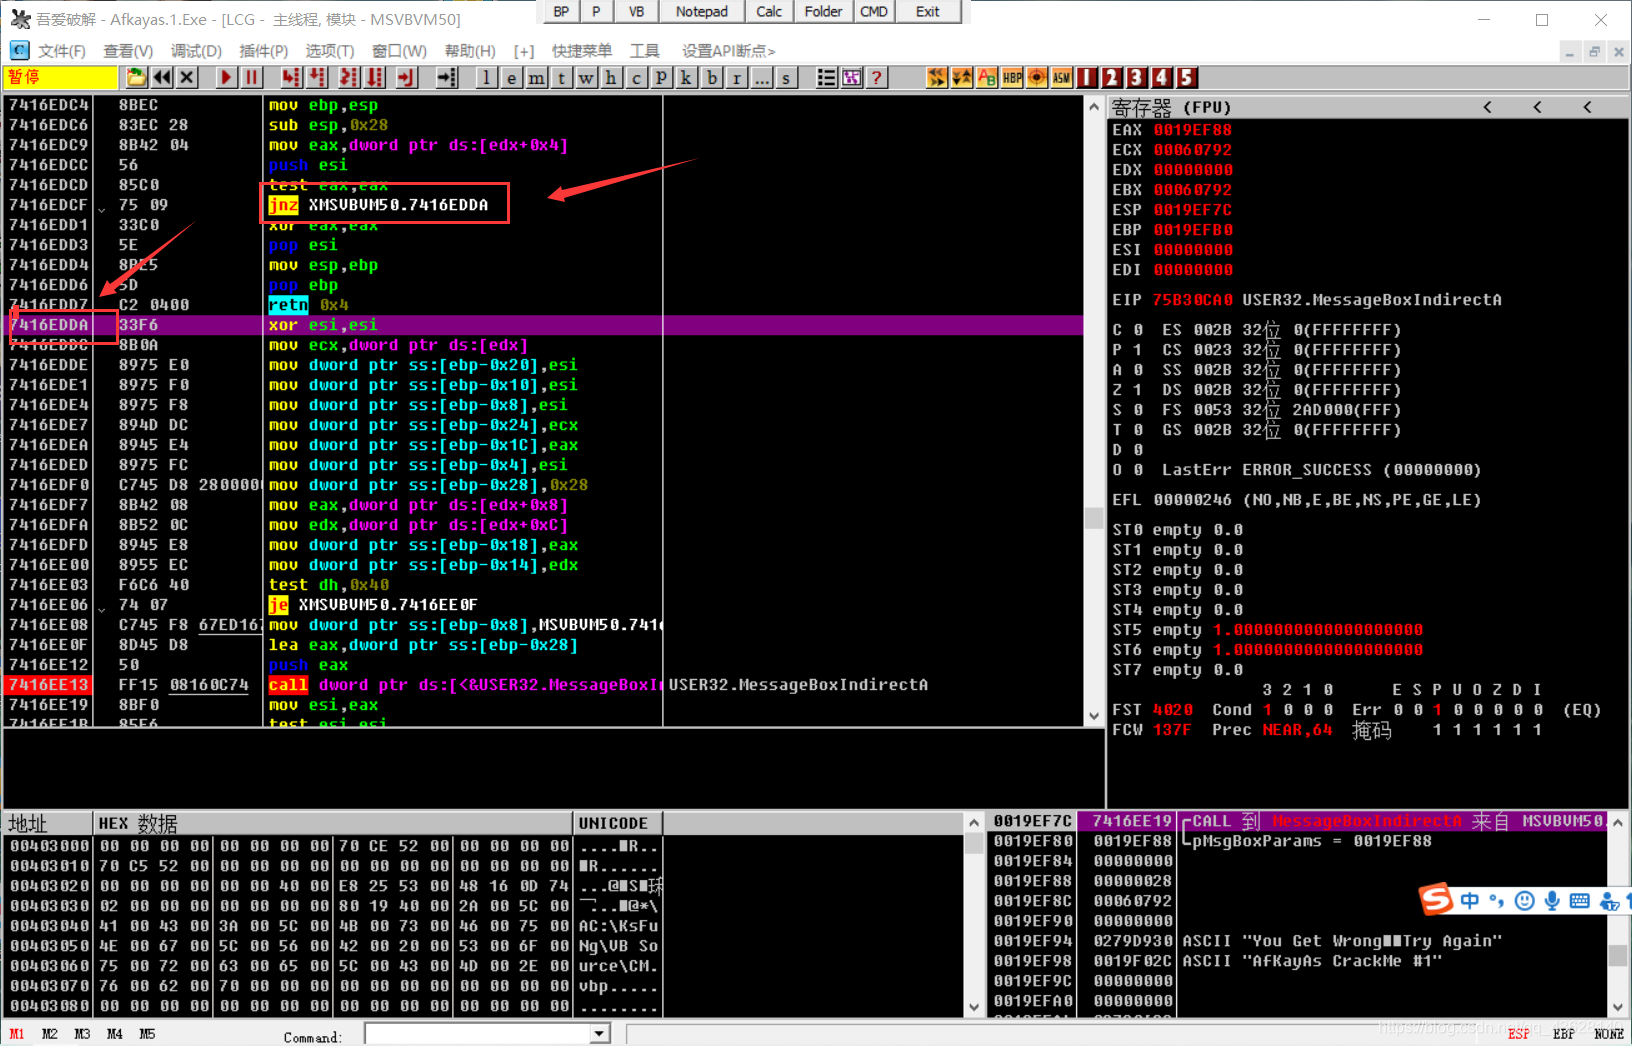Image resolution: width=1632 pixels, height=1046 pixels.
Task: Select NONE stack-follow mode in status bar
Action: tap(1608, 1034)
